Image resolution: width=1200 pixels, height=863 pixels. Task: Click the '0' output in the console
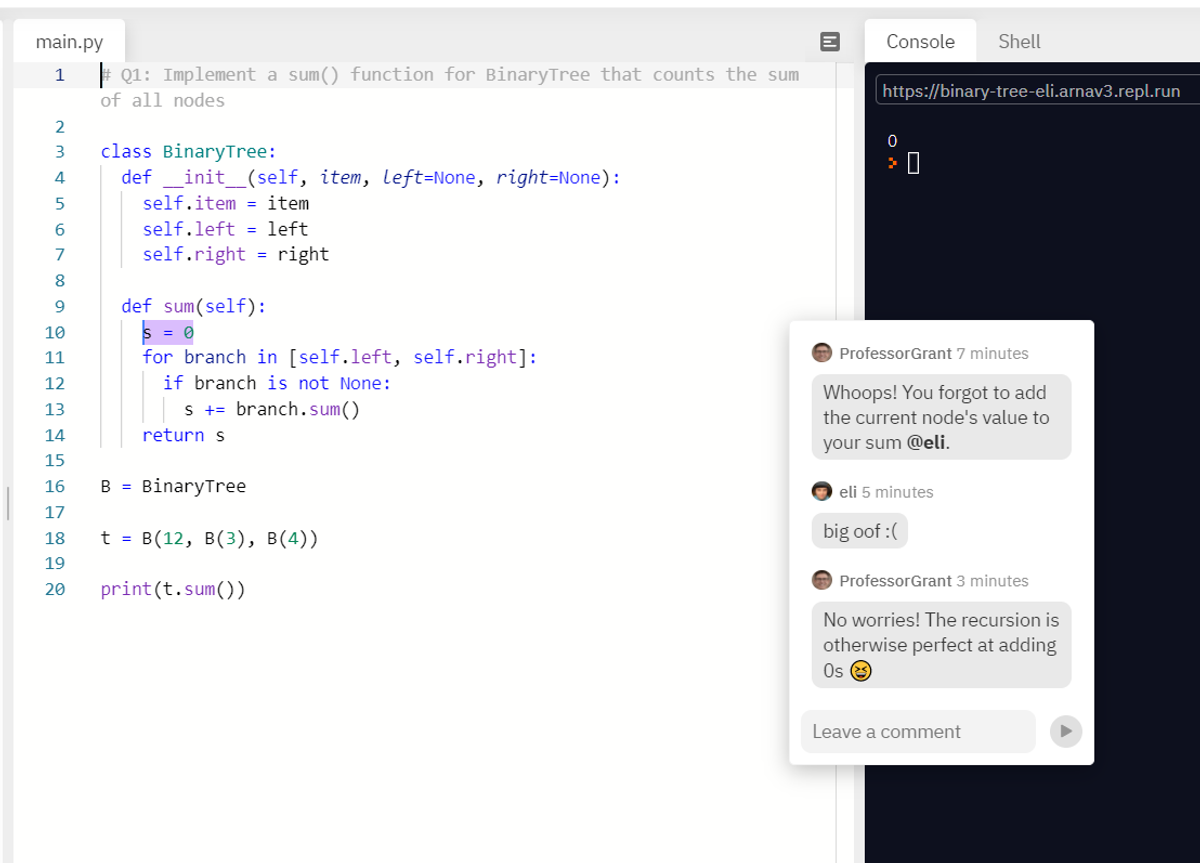coord(891,140)
